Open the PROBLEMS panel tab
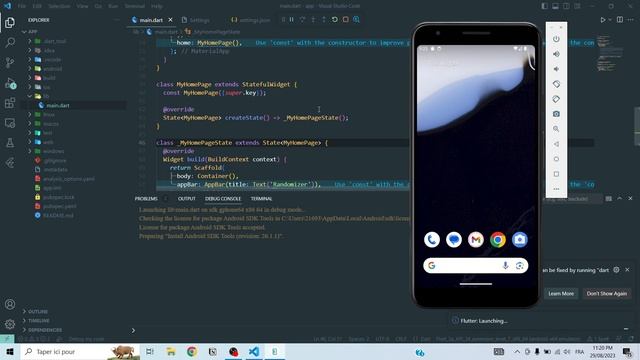Viewport: 640px width, 360px height. pos(146,199)
